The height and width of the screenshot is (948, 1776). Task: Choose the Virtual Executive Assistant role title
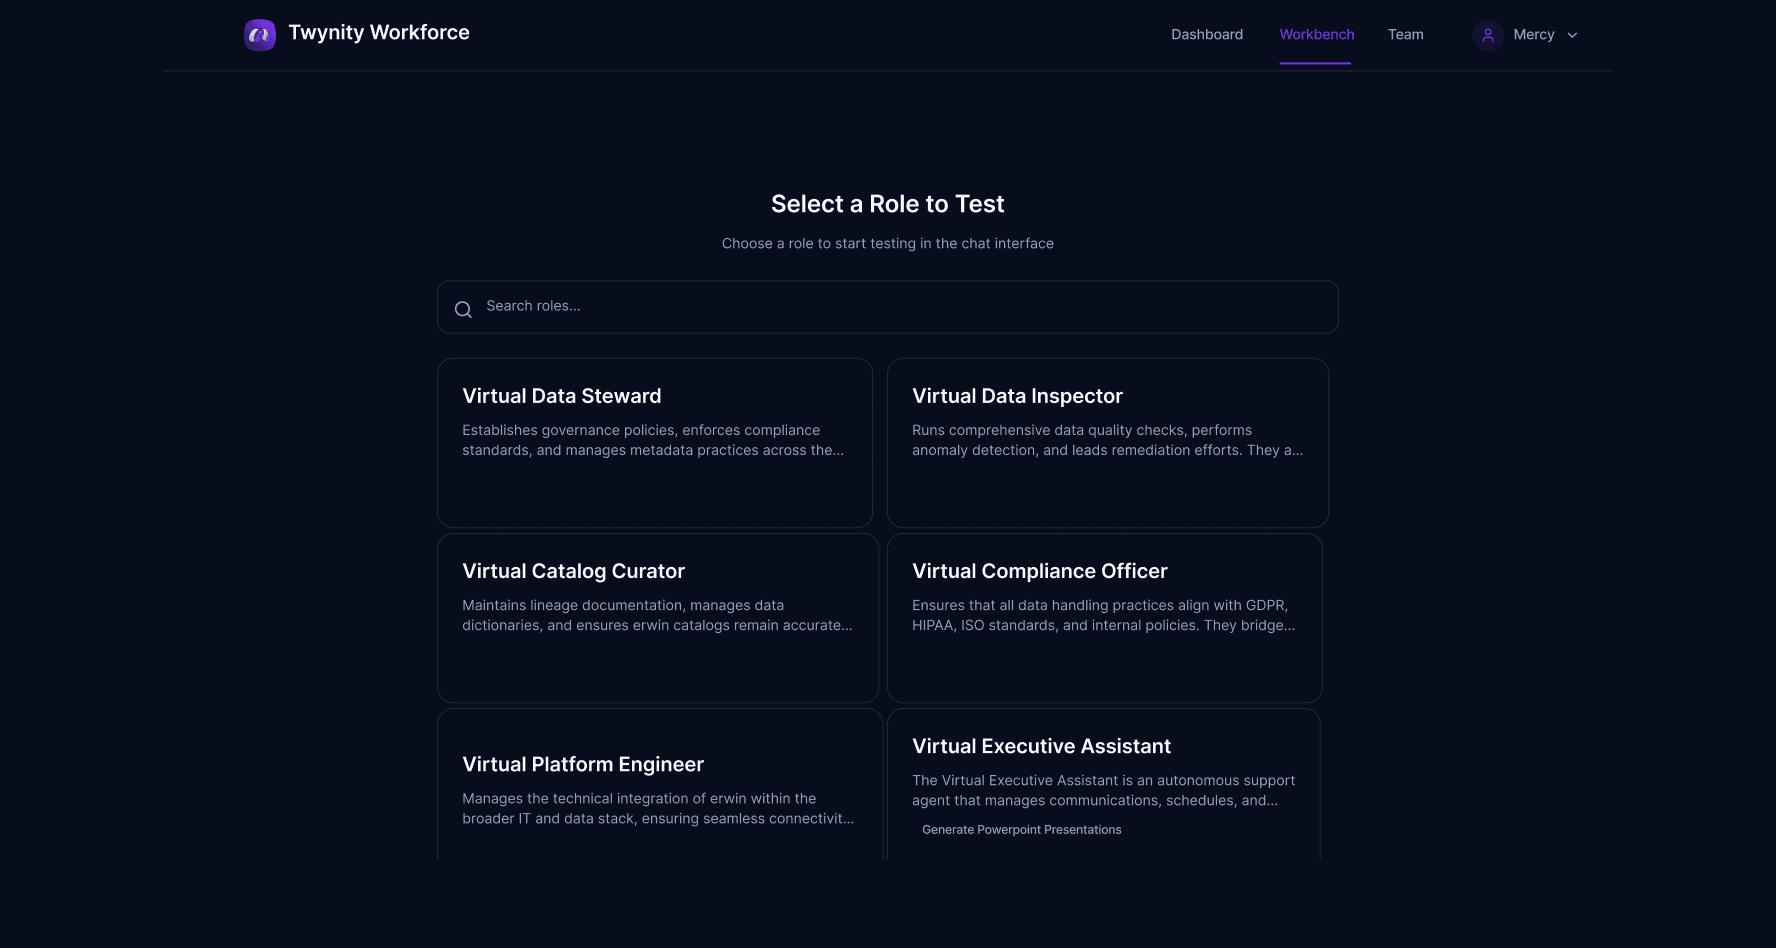pyautogui.click(x=1041, y=746)
